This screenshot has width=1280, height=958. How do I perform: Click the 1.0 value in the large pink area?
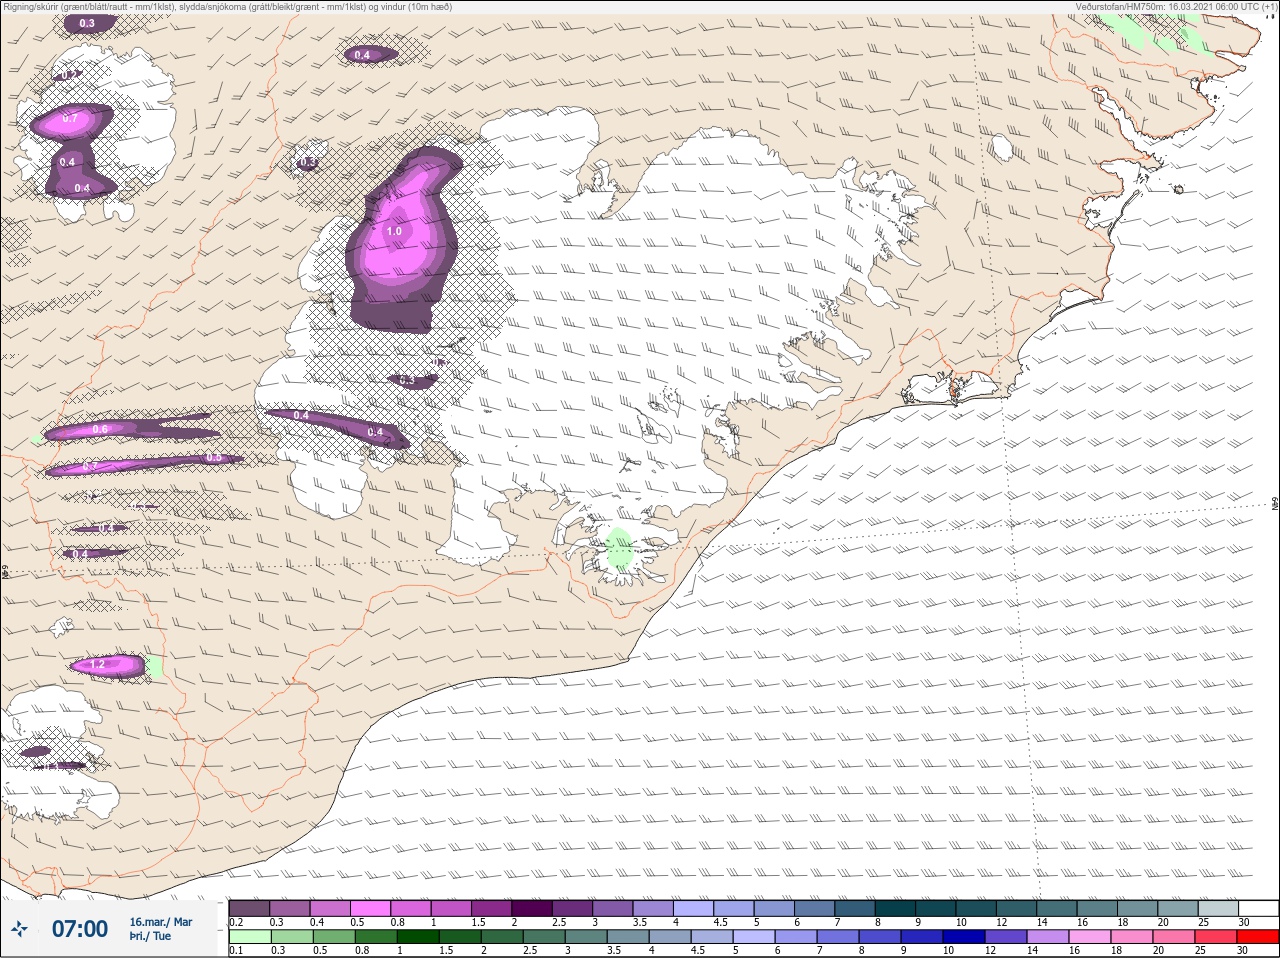click(x=394, y=231)
